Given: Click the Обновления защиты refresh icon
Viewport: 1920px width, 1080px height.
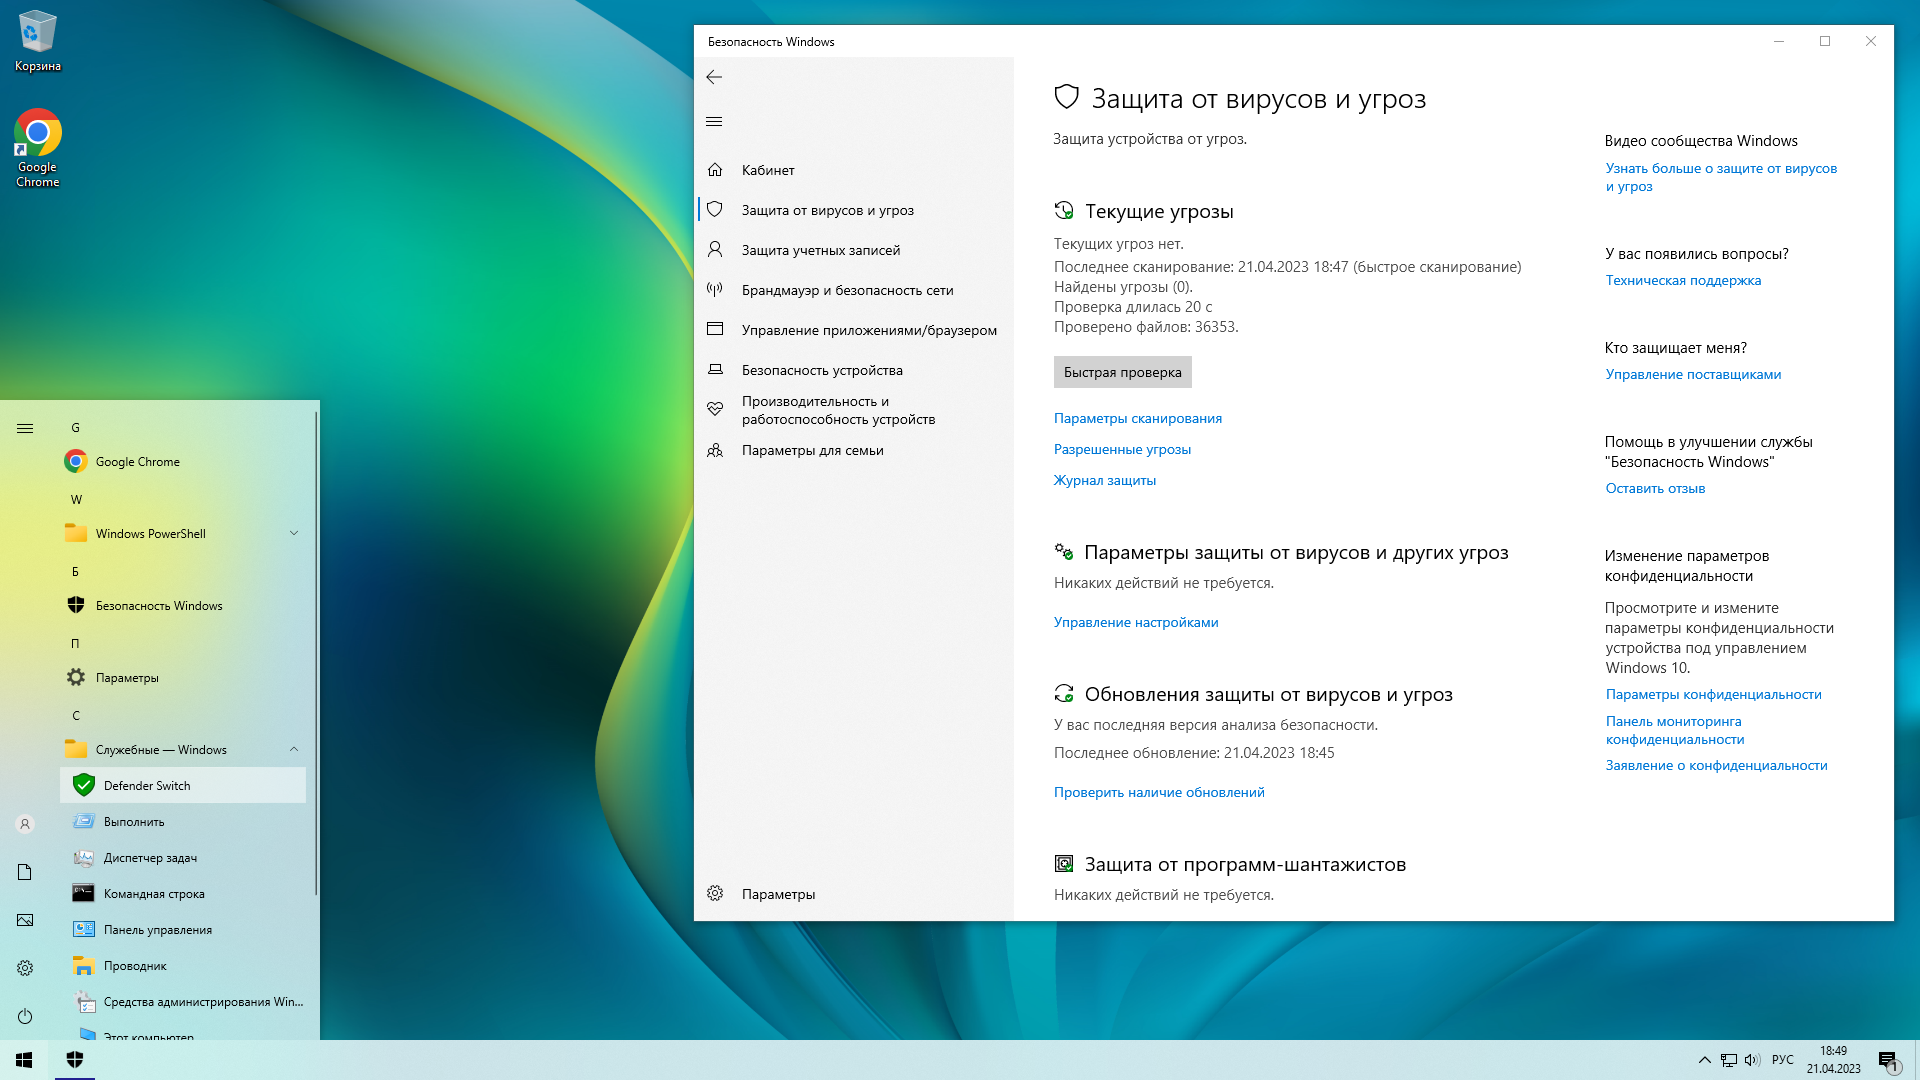Looking at the screenshot, I should 1064,694.
